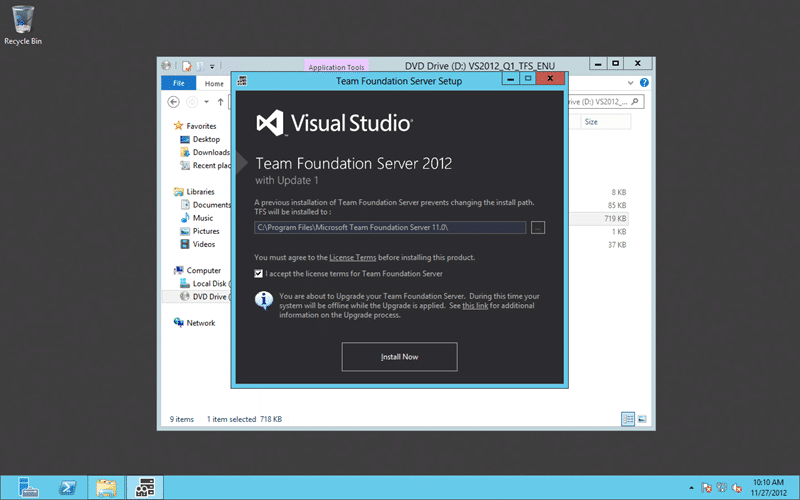
Task: Open File Explorer from the taskbar
Action: [x=106, y=488]
